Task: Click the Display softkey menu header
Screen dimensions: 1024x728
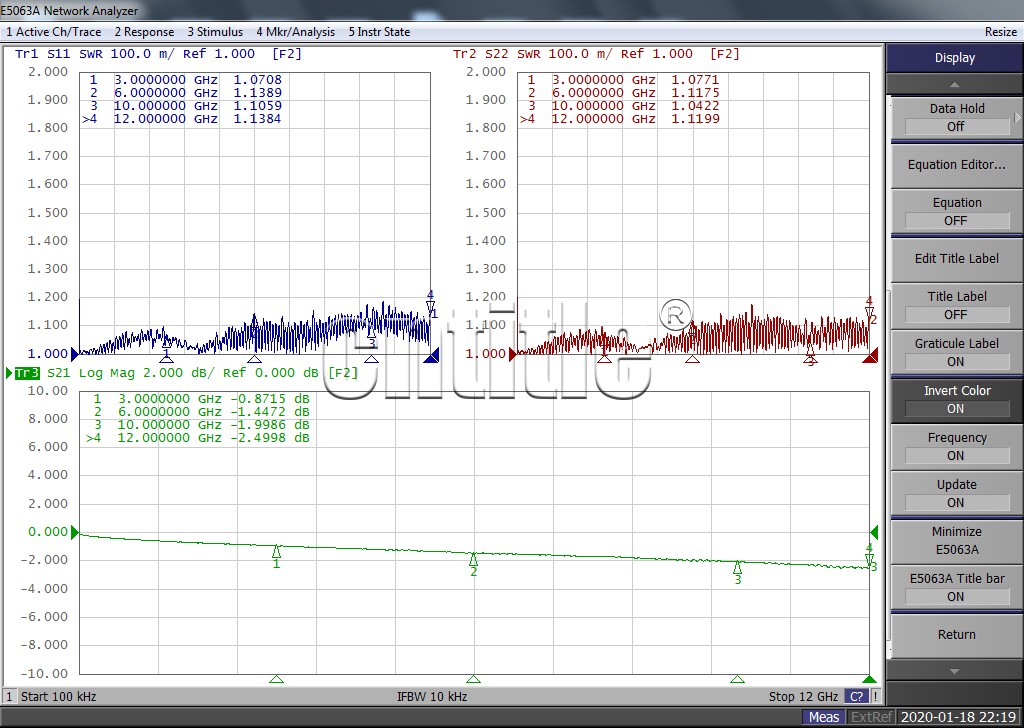Action: 954,58
